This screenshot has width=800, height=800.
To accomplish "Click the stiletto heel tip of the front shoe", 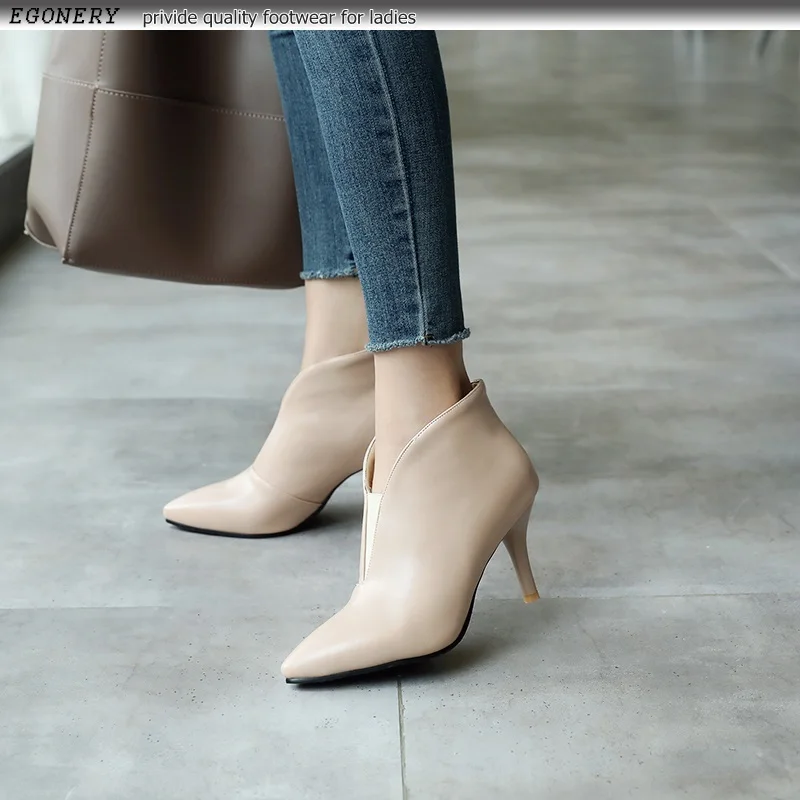I will point(531,595).
